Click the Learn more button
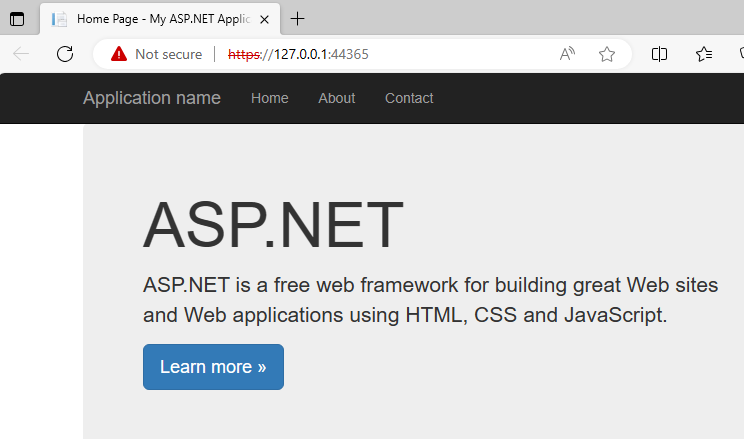The width and height of the screenshot is (744, 439). click(x=214, y=367)
